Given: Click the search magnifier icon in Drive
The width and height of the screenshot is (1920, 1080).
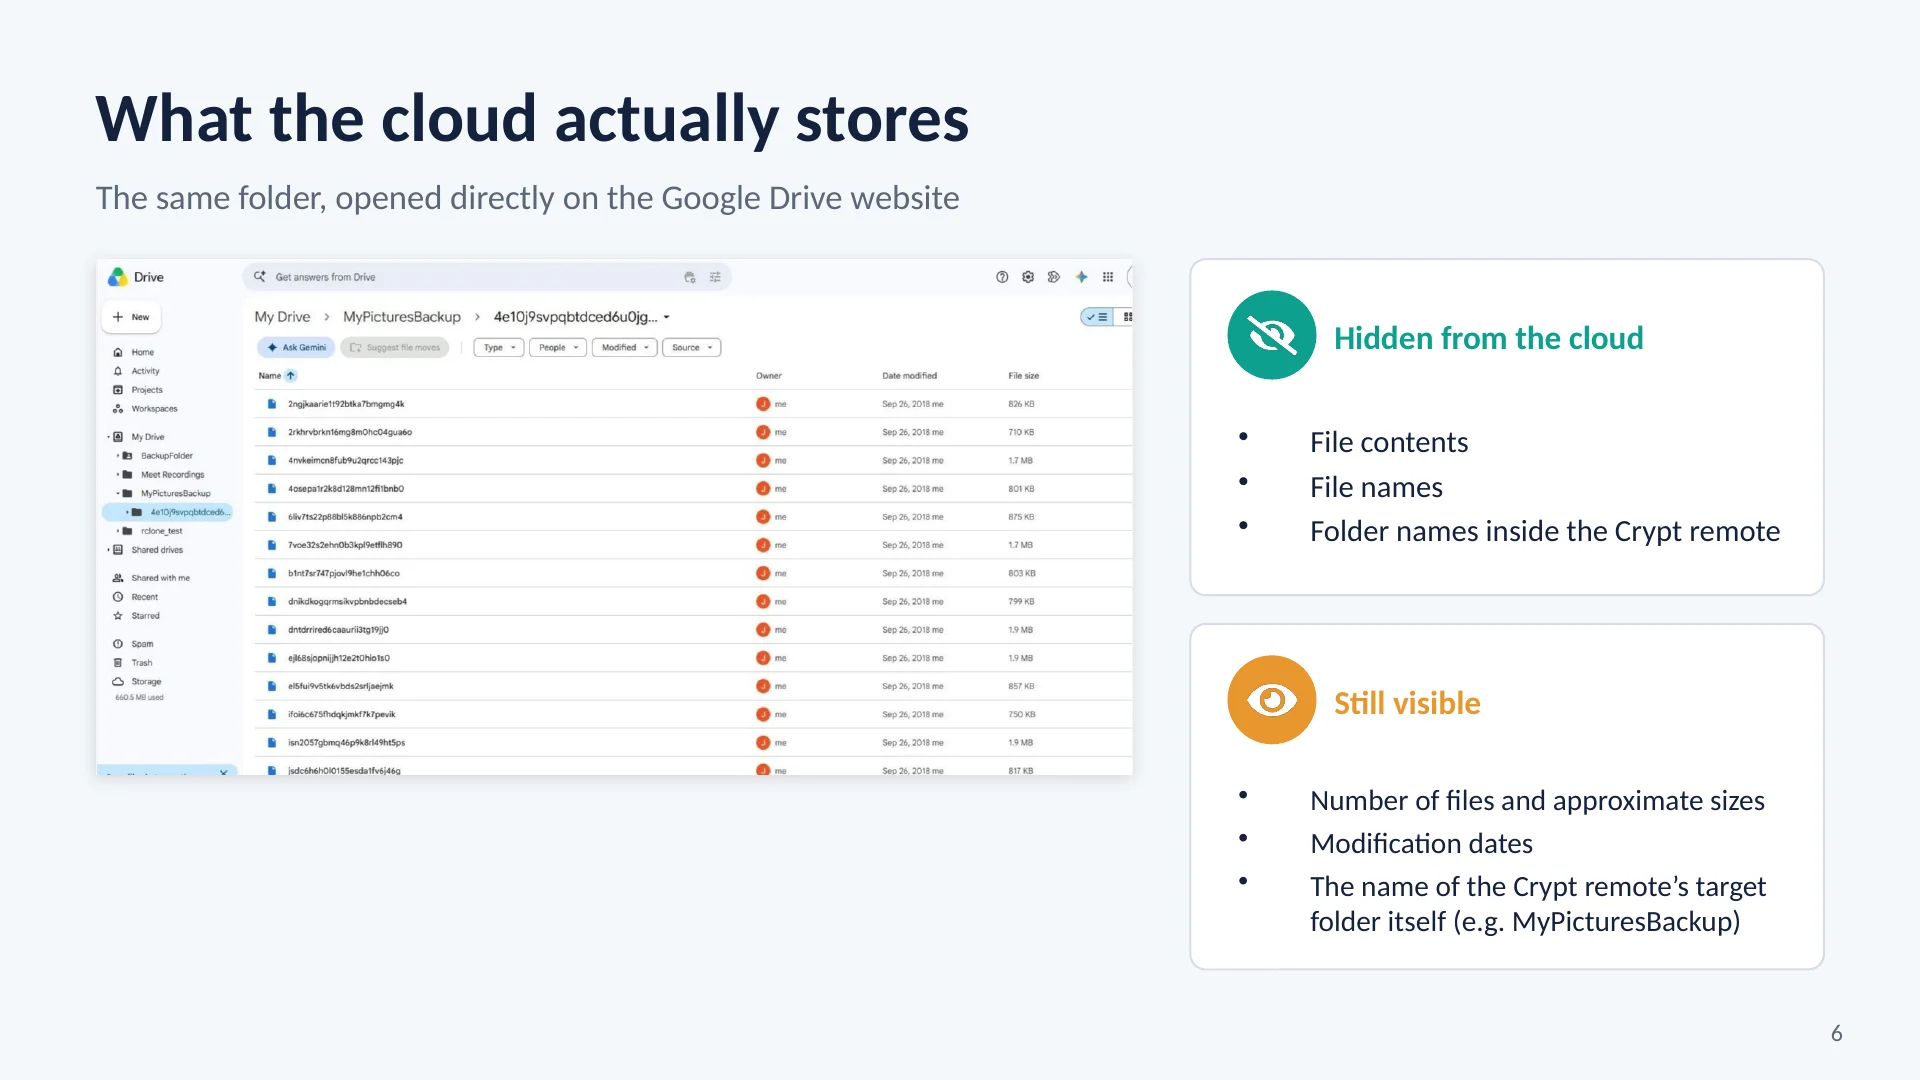Looking at the screenshot, I should tap(260, 276).
